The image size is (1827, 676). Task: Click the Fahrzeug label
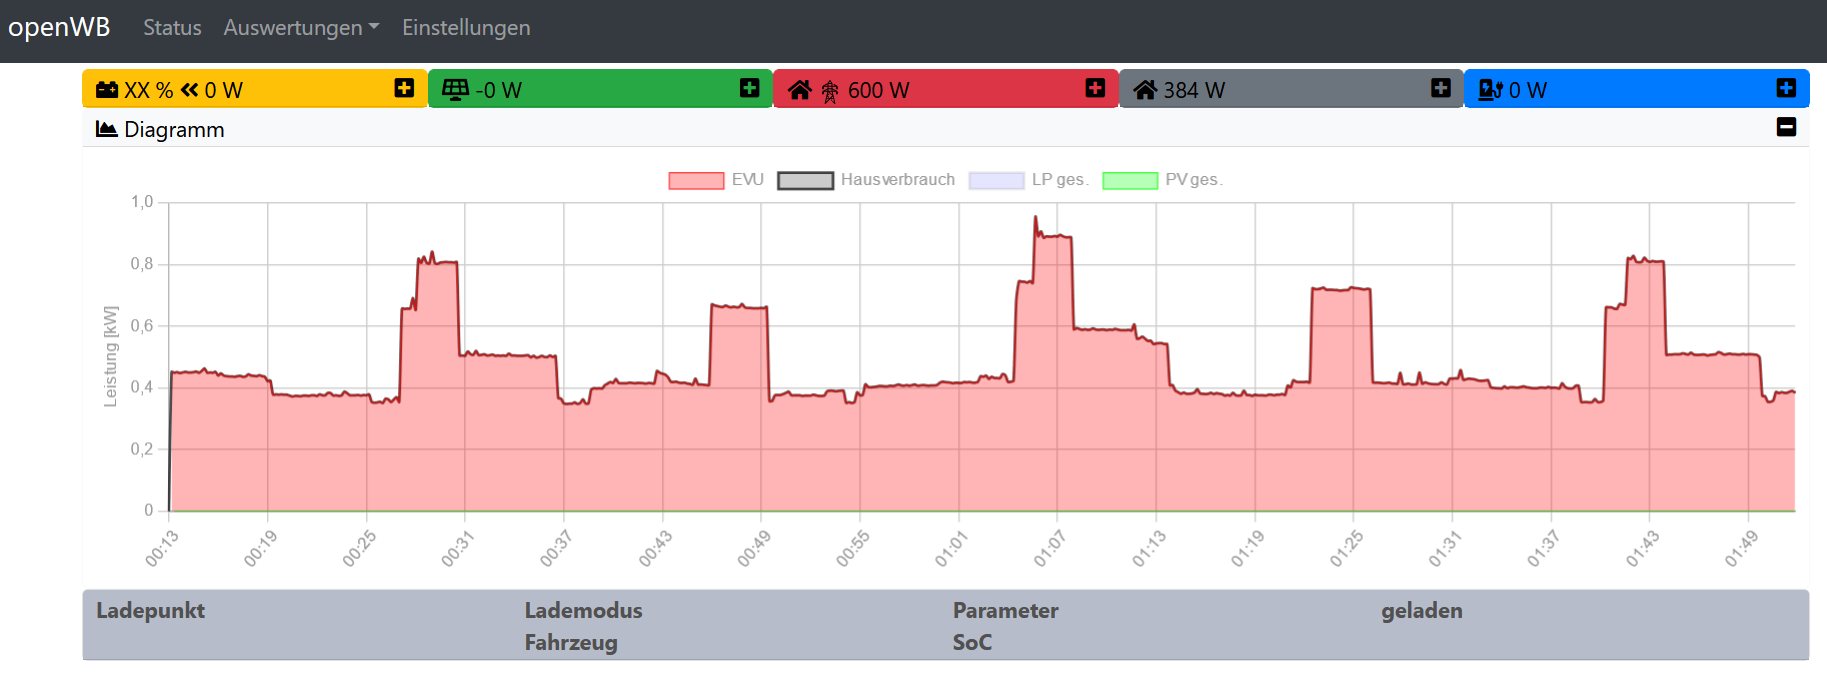(x=571, y=642)
